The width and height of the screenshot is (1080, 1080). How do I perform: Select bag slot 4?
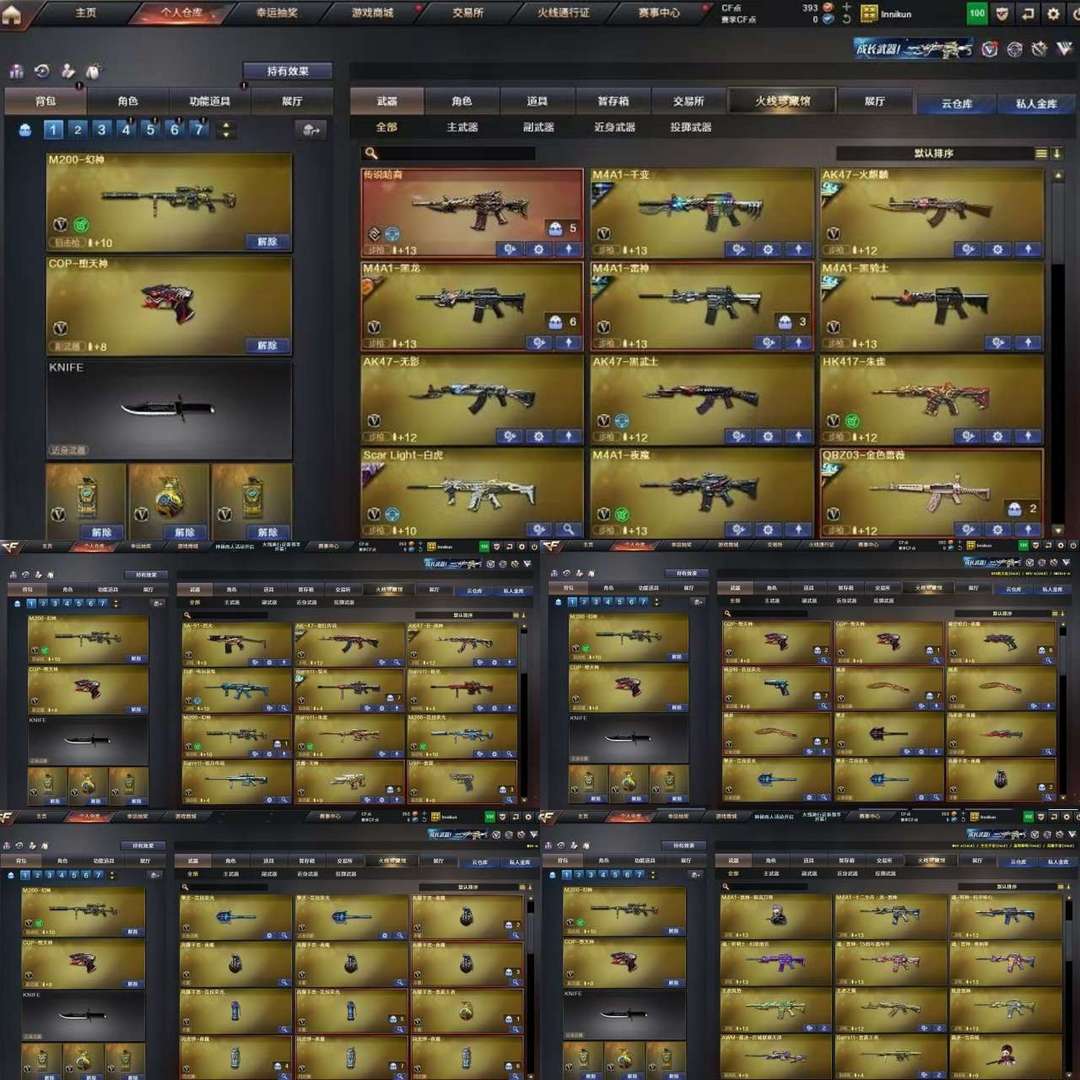pos(126,129)
